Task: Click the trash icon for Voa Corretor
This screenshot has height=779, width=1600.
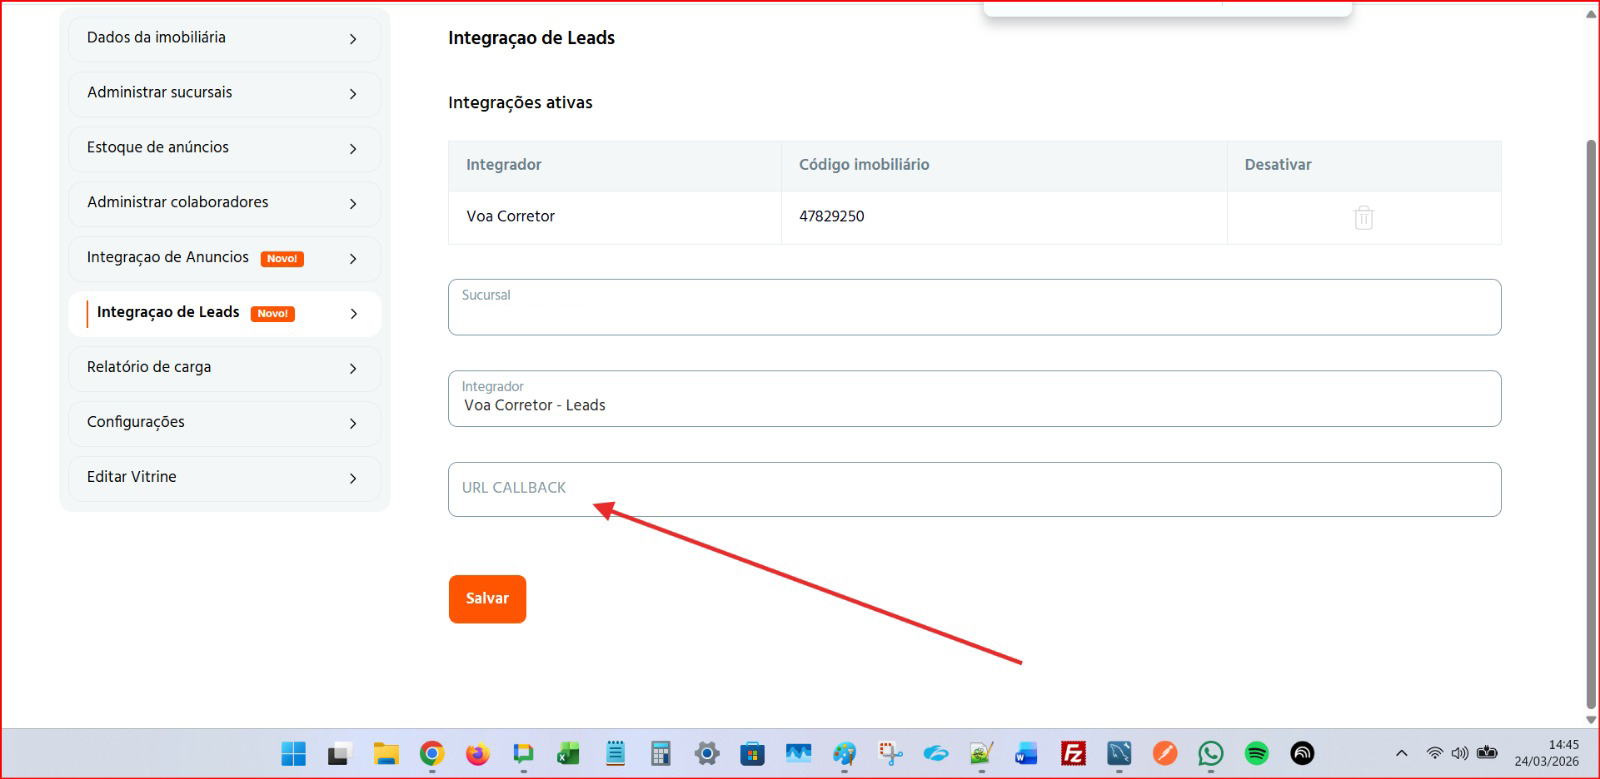Action: (x=1363, y=218)
